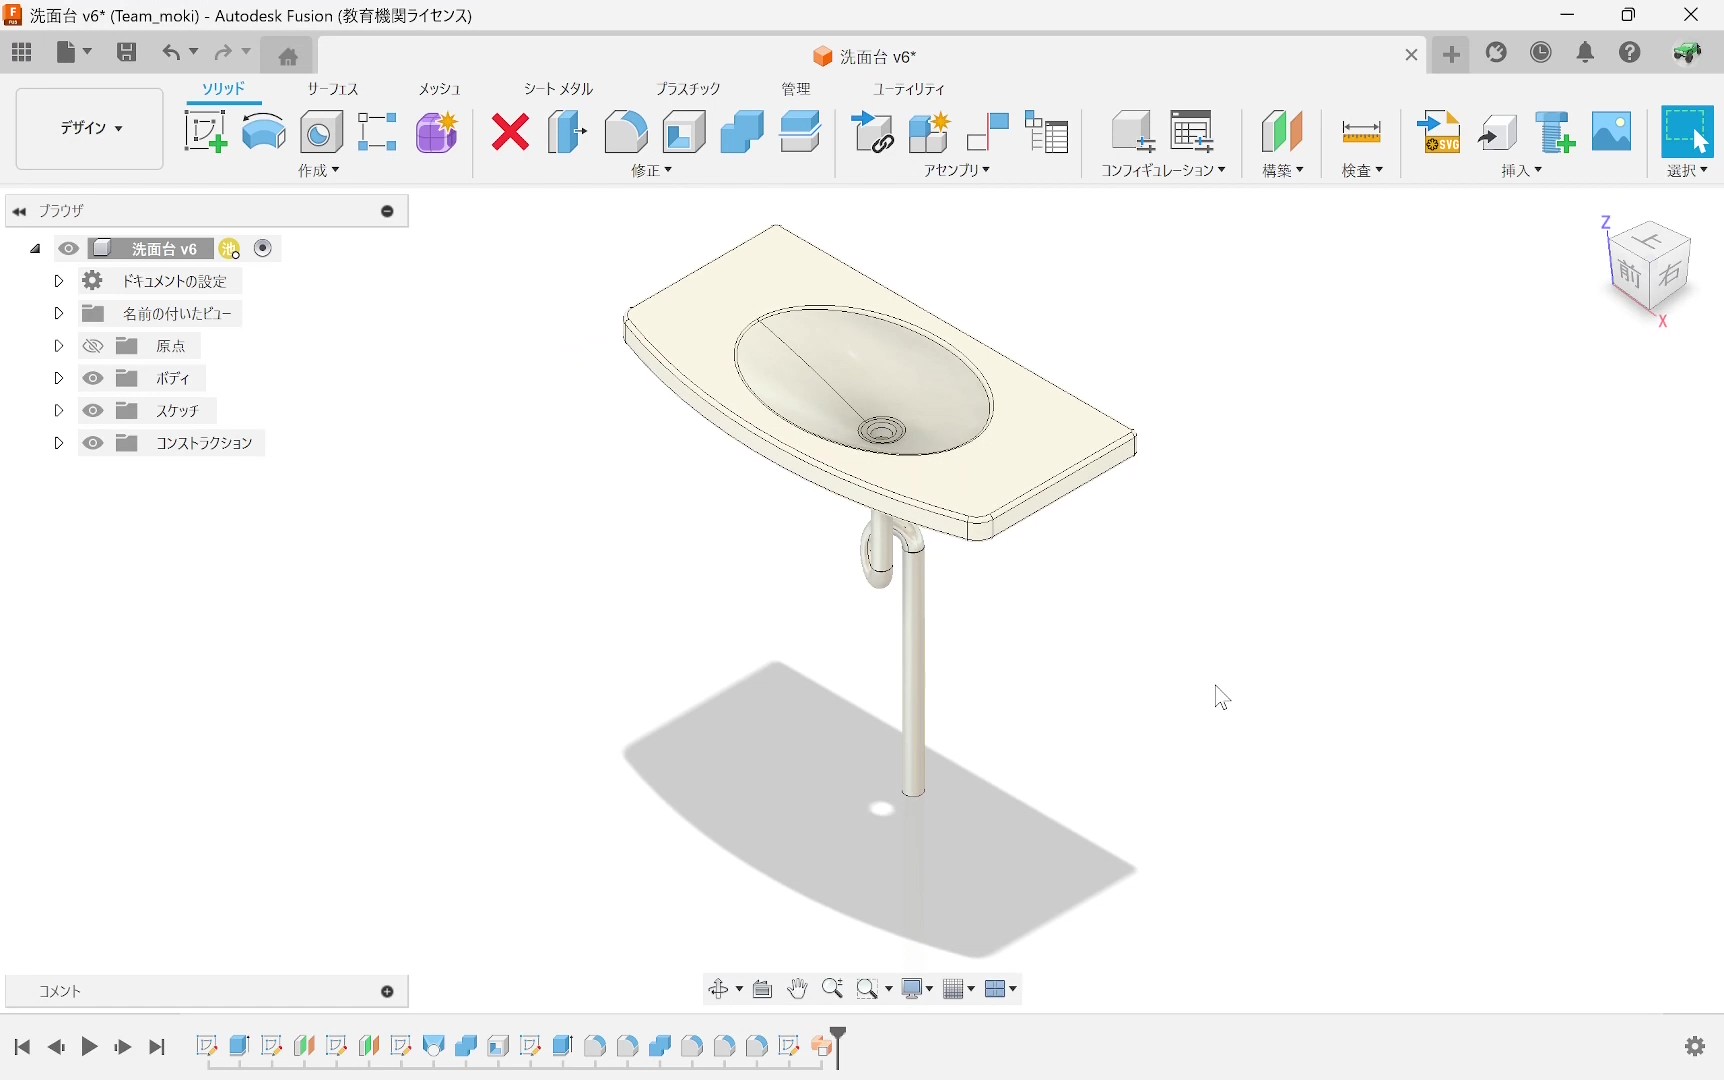Viewport: 1724px width, 1080px height.
Task: Click the Insert SVG tool
Action: click(x=1440, y=132)
